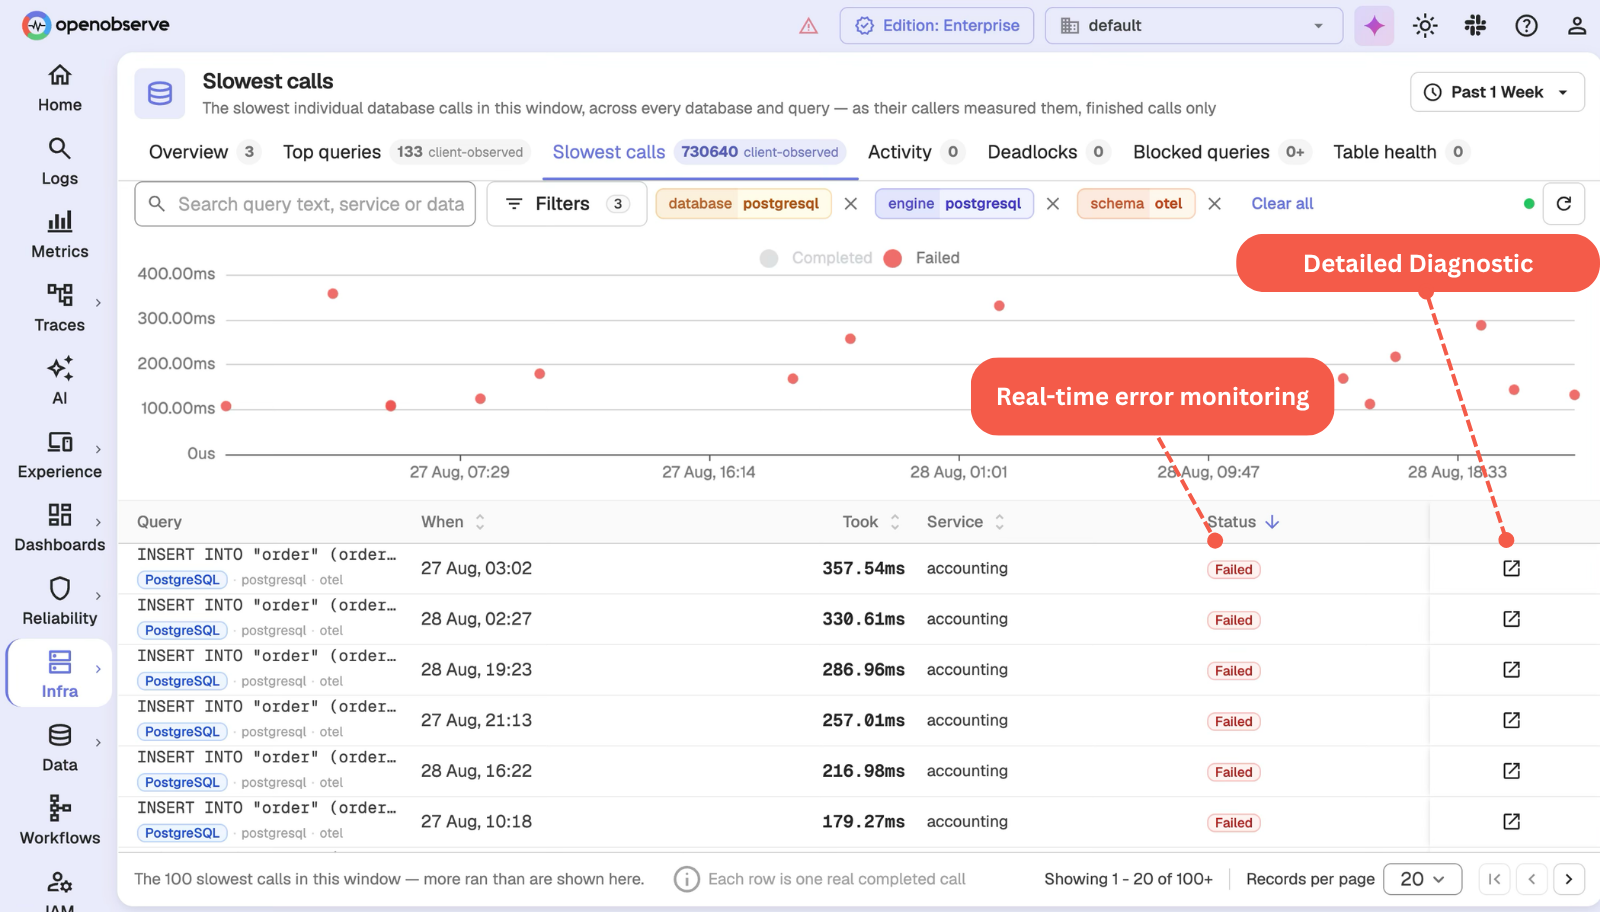
Task: Go to the next results page
Action: click(1569, 879)
